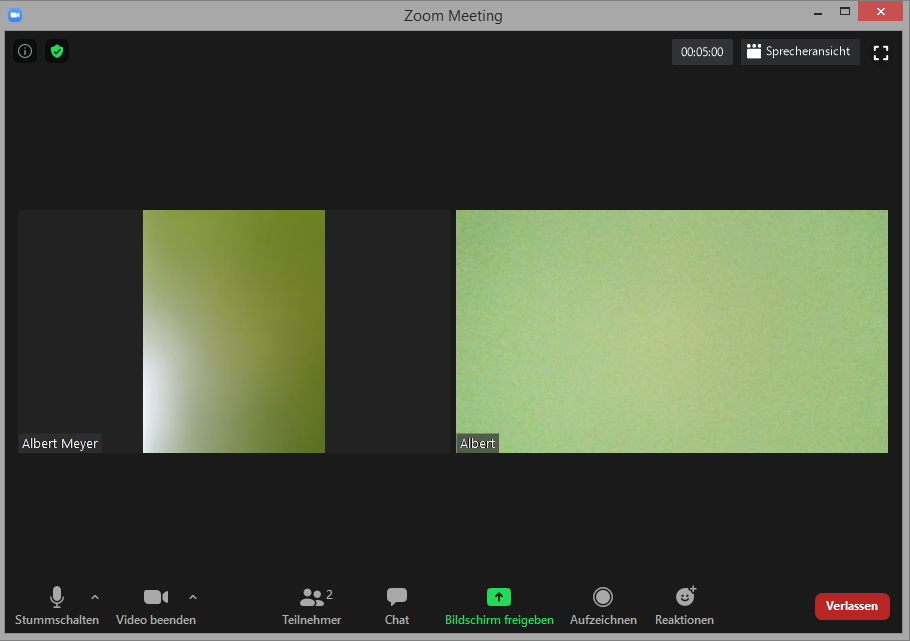The height and width of the screenshot is (641, 910).
Task: Open the Teilnehmer participants panel
Action: (312, 606)
